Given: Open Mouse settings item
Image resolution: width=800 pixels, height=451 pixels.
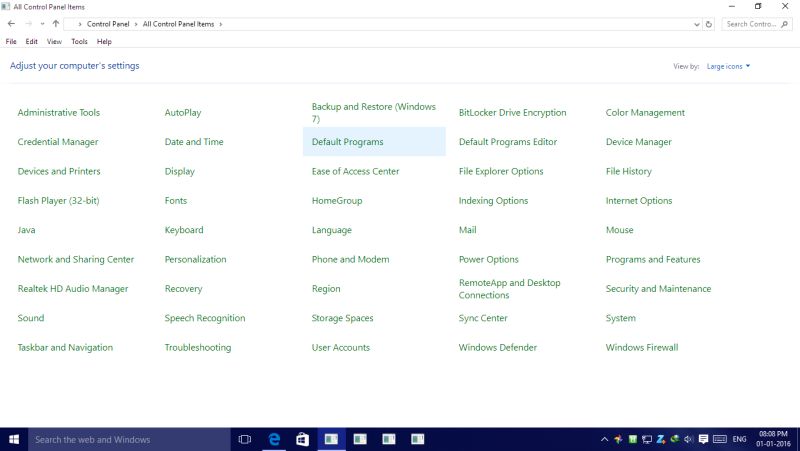Looking at the screenshot, I should pyautogui.click(x=619, y=230).
